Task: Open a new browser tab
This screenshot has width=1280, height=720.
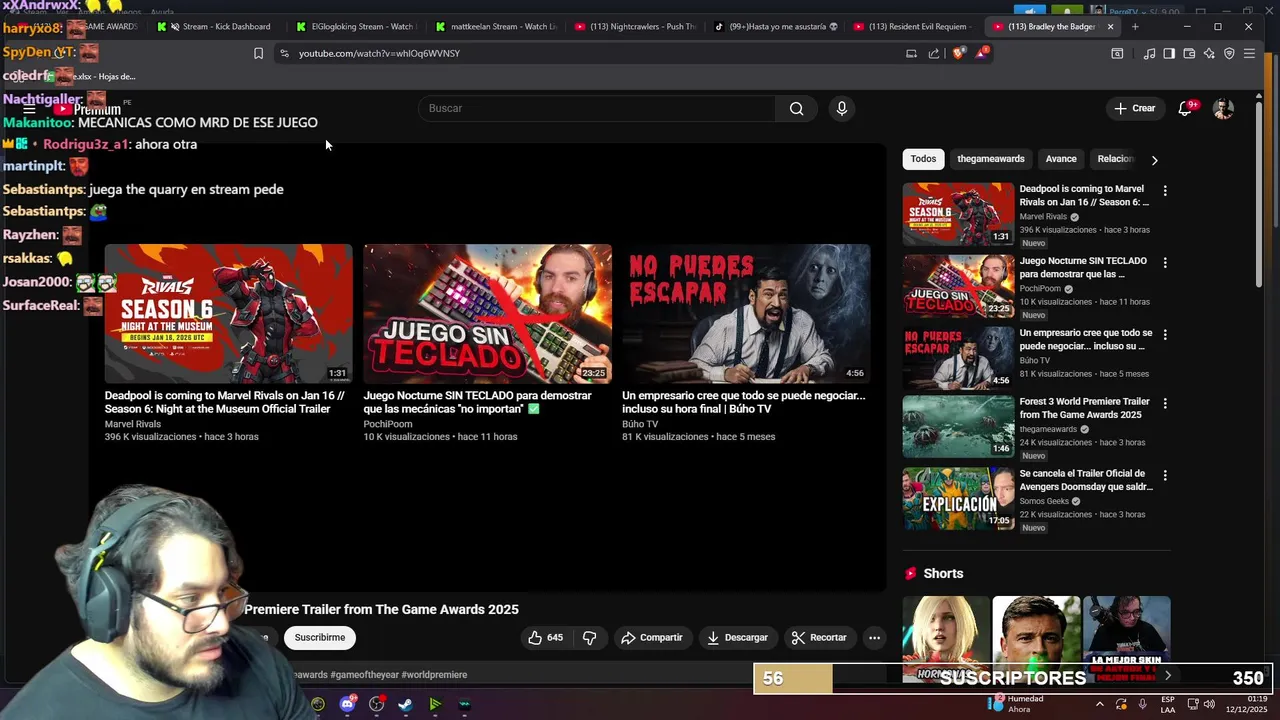Action: click(x=1135, y=26)
